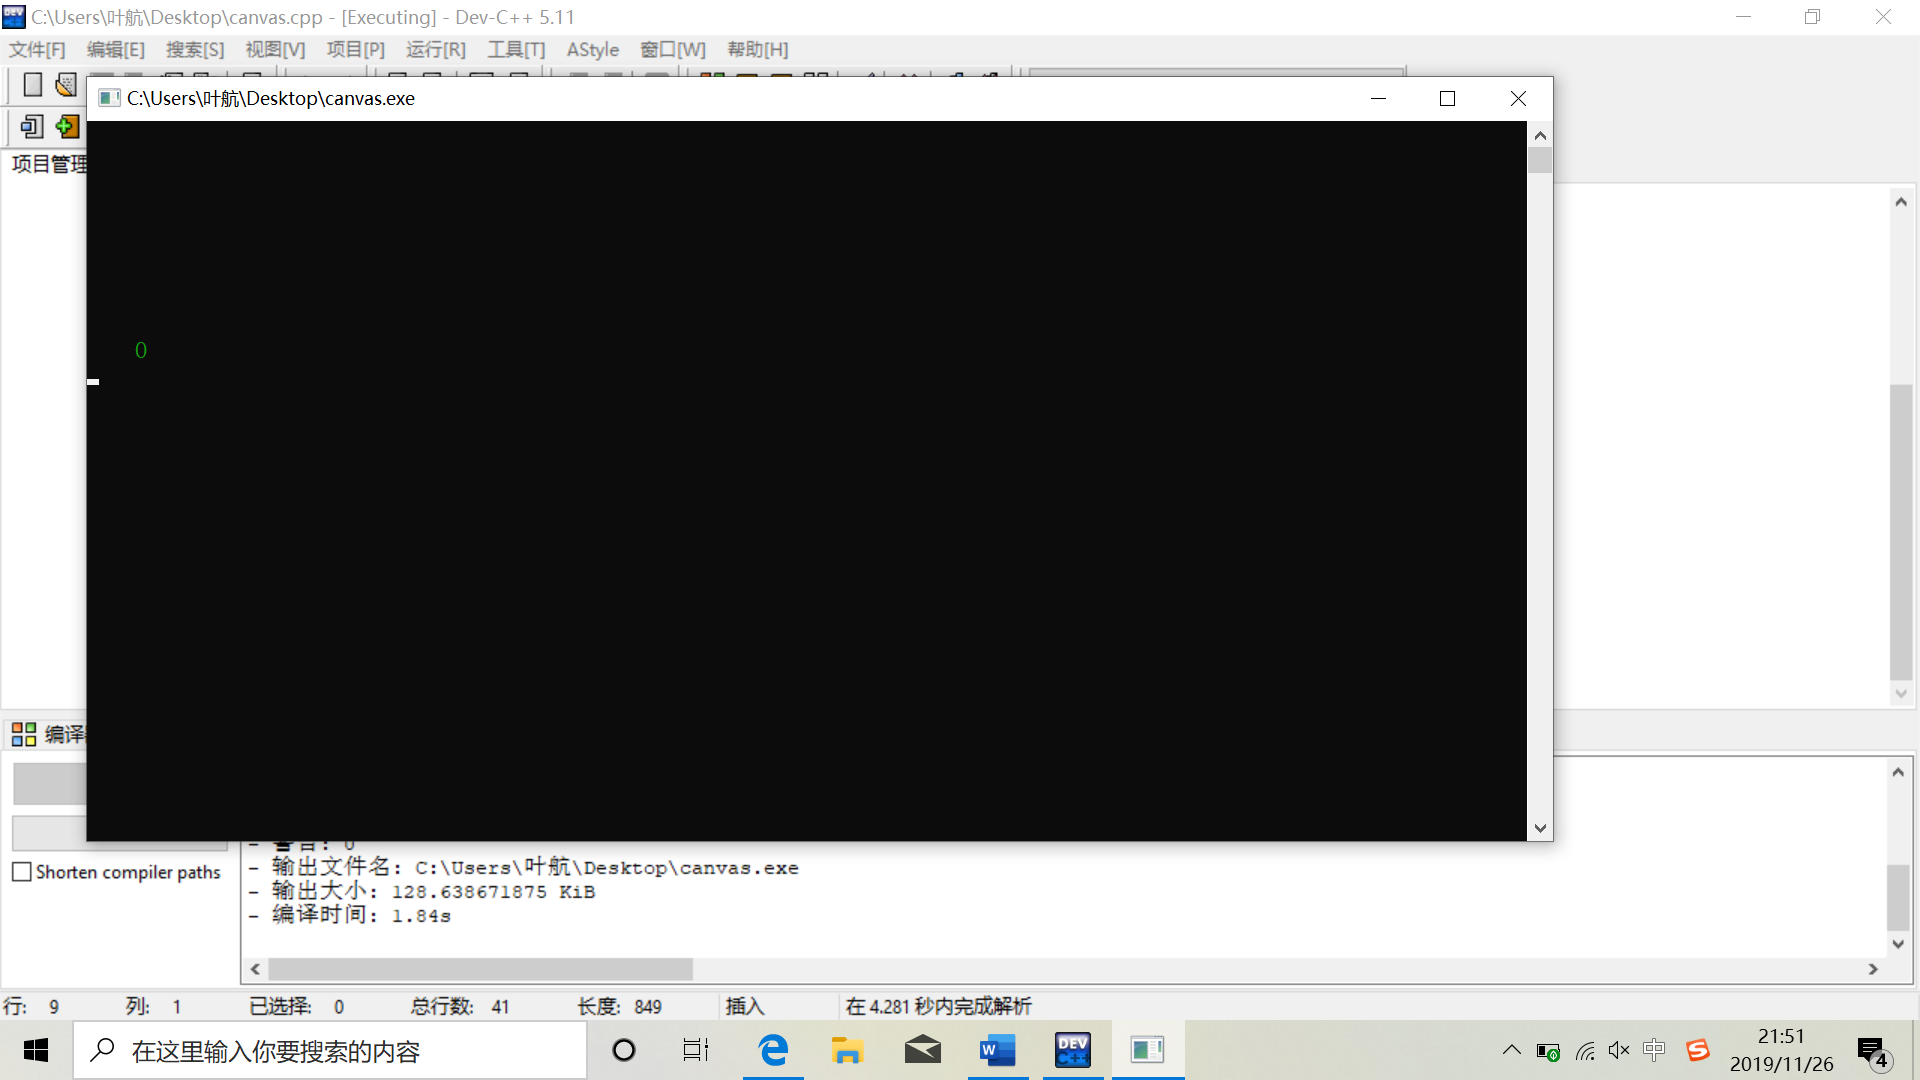Open the 工具[T] menu
1920x1080 pixels.
516,50
